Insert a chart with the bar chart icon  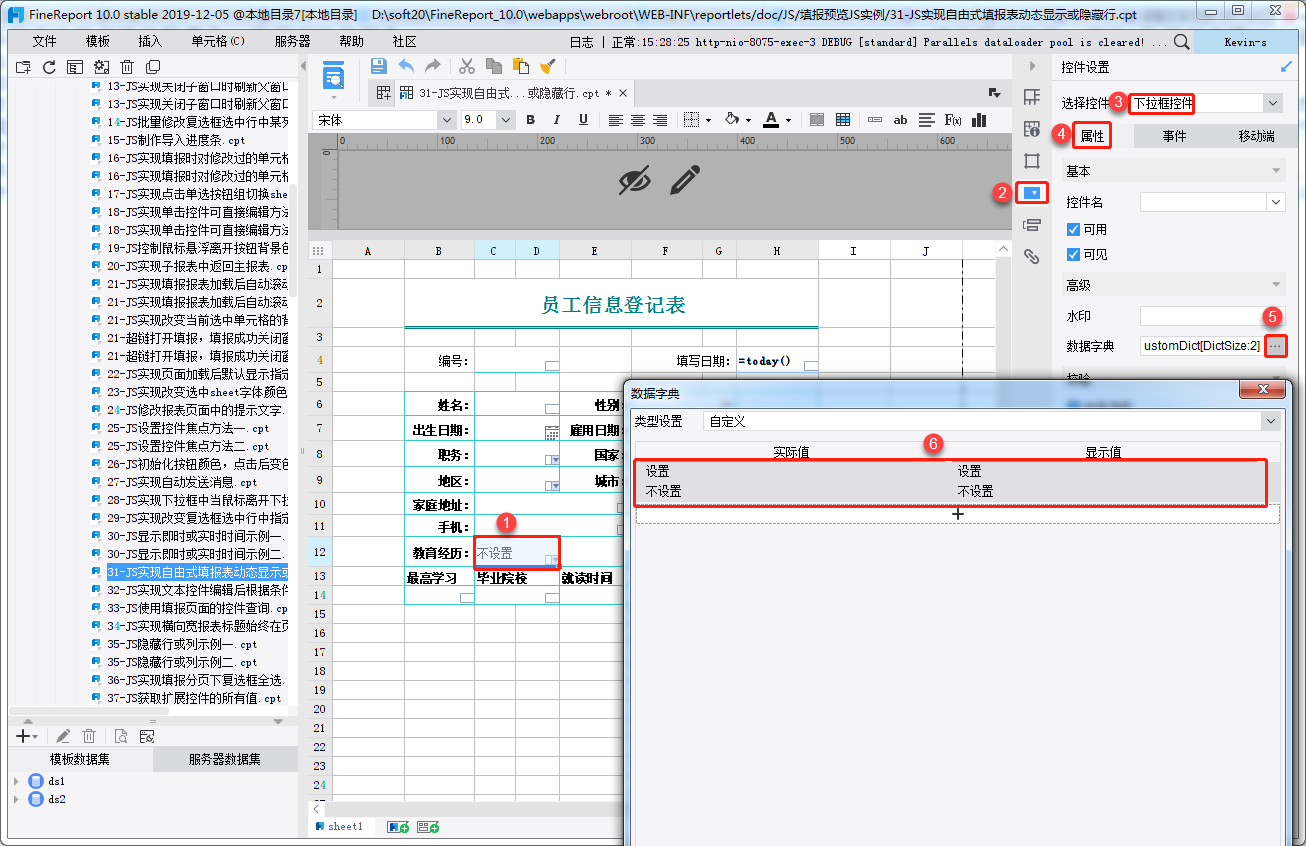tap(978, 120)
